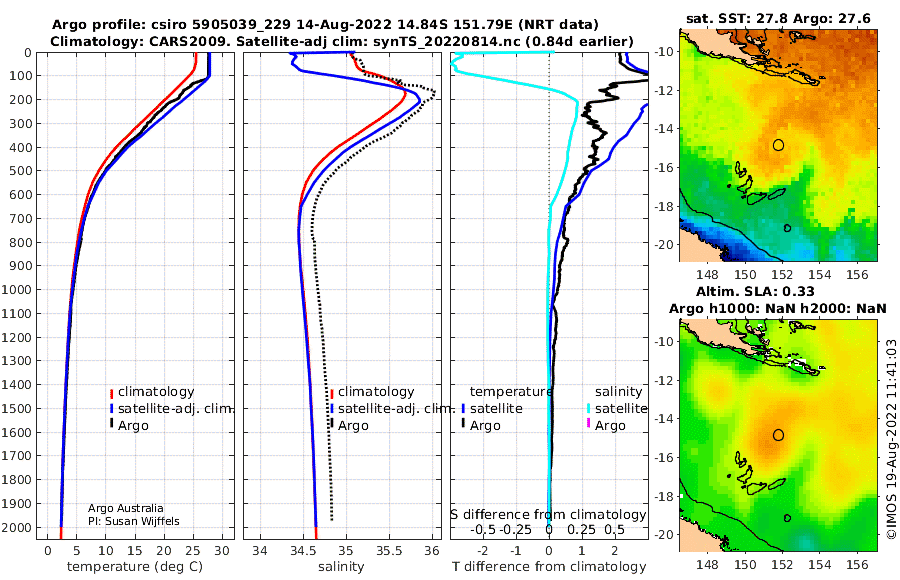Click the 'sat. SST: 27.8 Argo: 27.6' title
The height and width of the screenshot is (580, 900).
click(778, 19)
